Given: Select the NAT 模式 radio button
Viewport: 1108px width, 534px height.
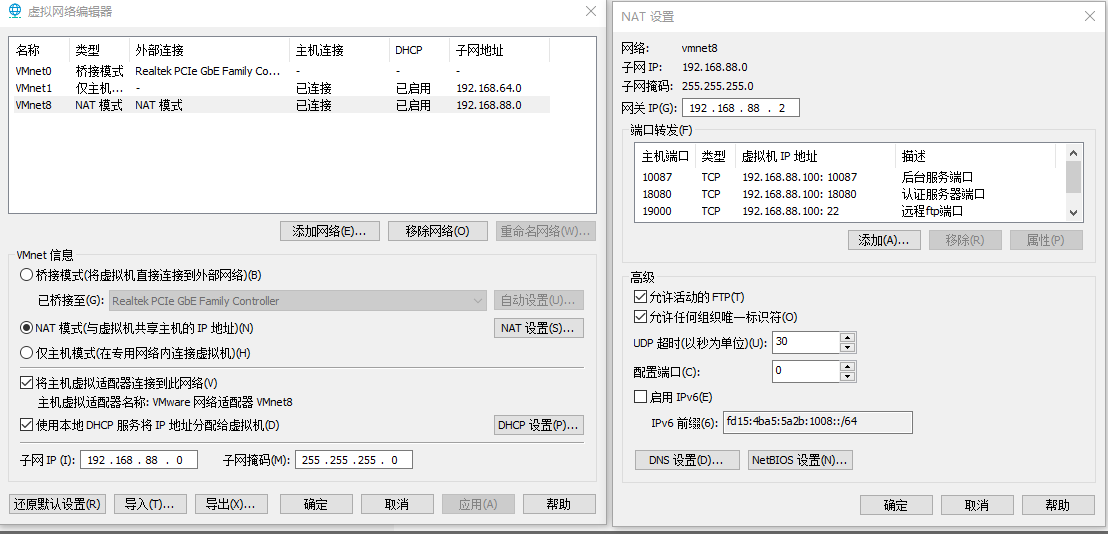Looking at the screenshot, I should (26, 328).
